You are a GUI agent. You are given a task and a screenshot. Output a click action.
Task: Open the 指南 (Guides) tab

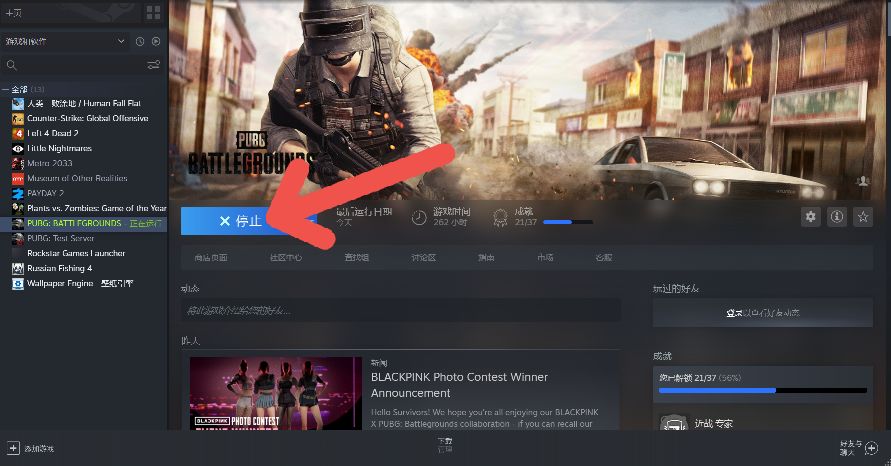(x=486, y=257)
